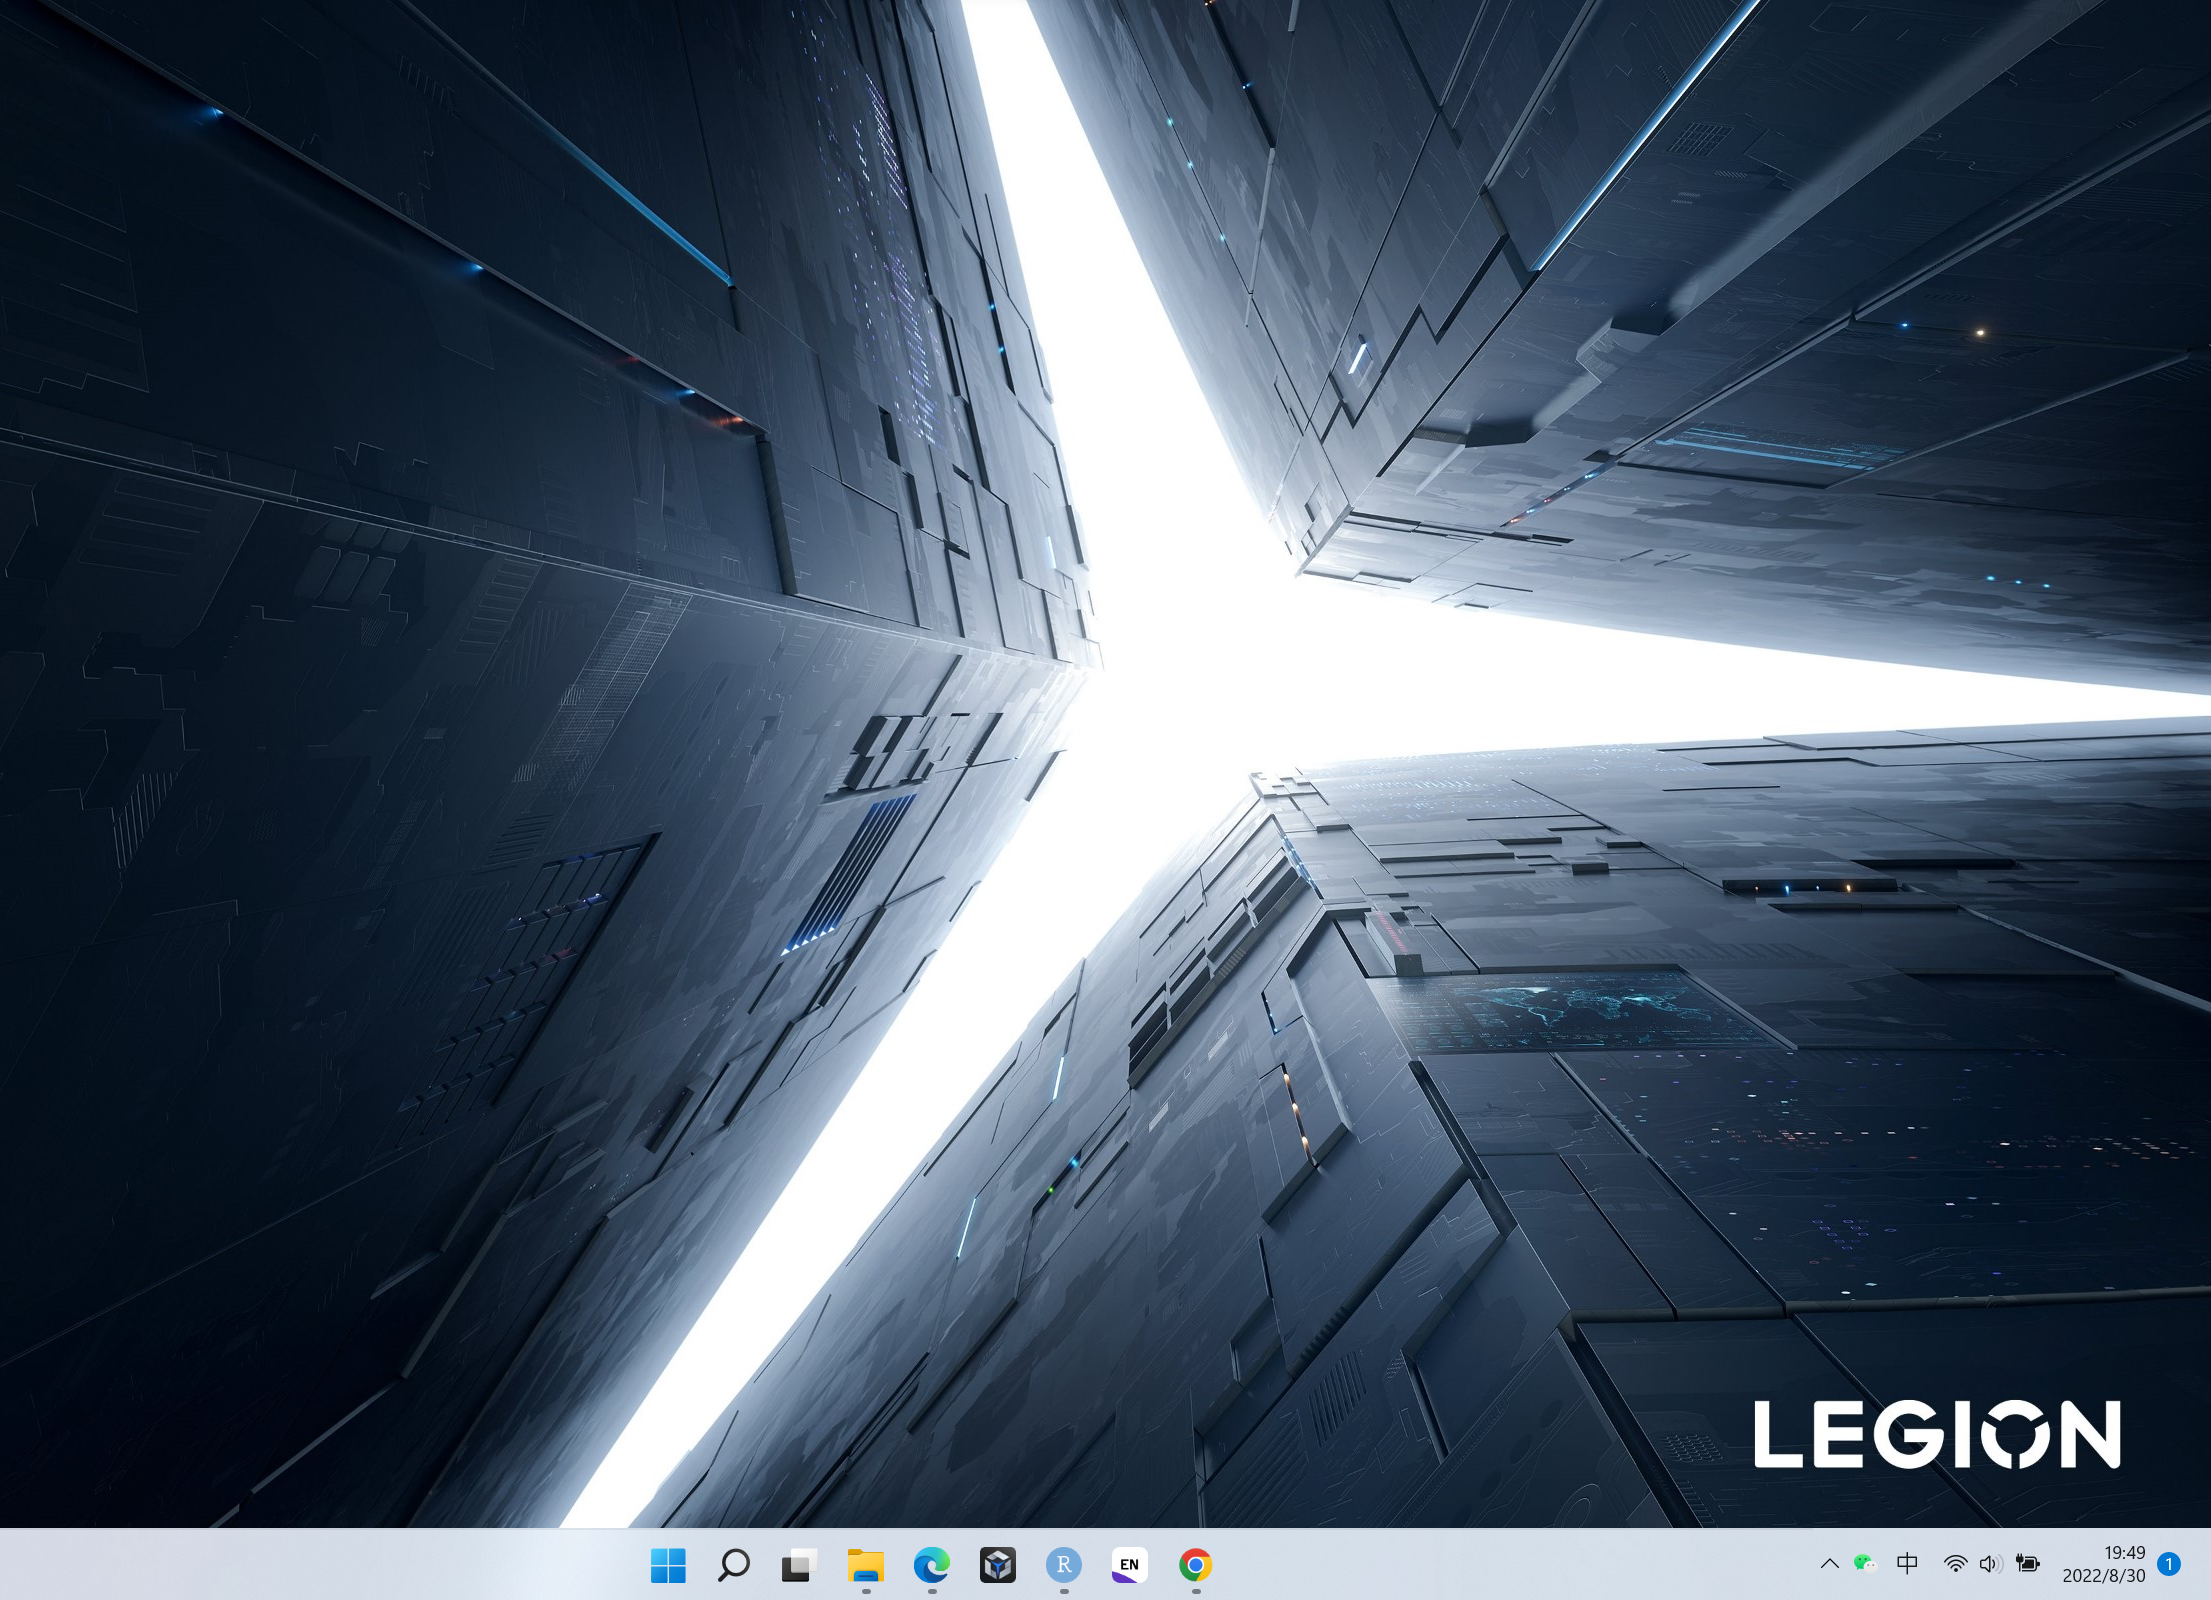Switch to Google Chrome
The width and height of the screenshot is (2211, 1600).
[x=1195, y=1565]
